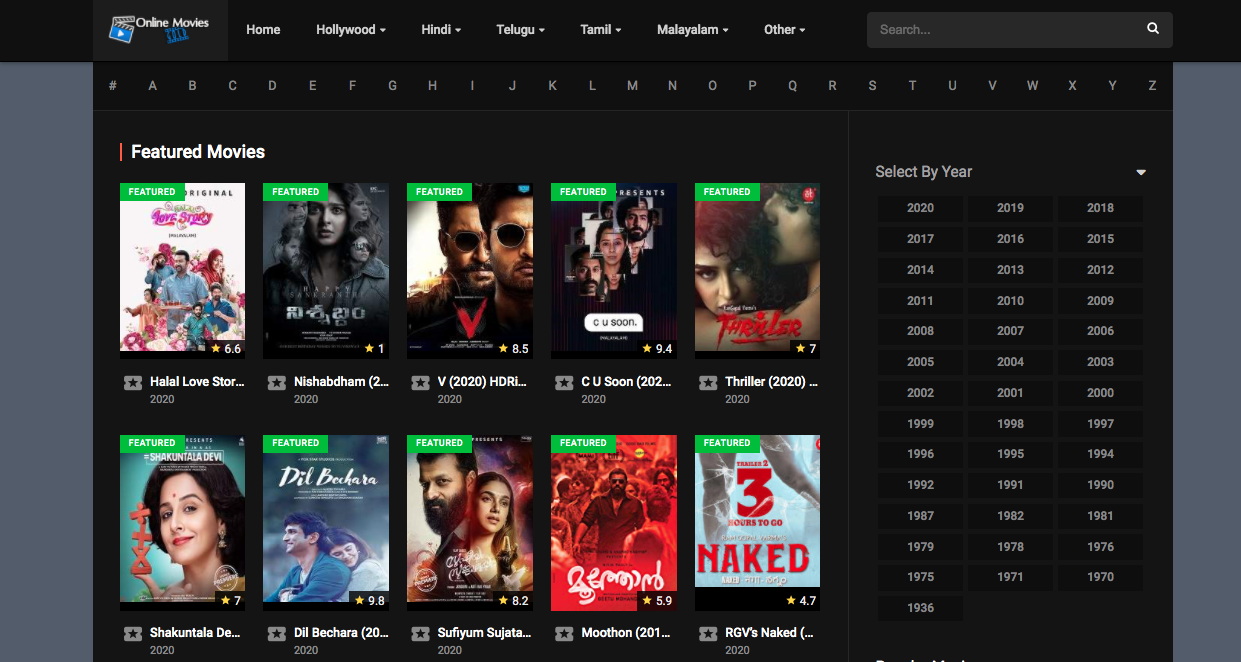The width and height of the screenshot is (1241, 662).
Task: Open the V movie poster thumbnail
Action: (470, 270)
